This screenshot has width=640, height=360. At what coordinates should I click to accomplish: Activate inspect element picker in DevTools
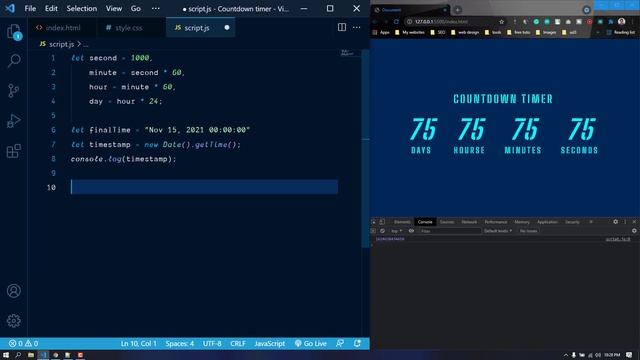pos(374,222)
